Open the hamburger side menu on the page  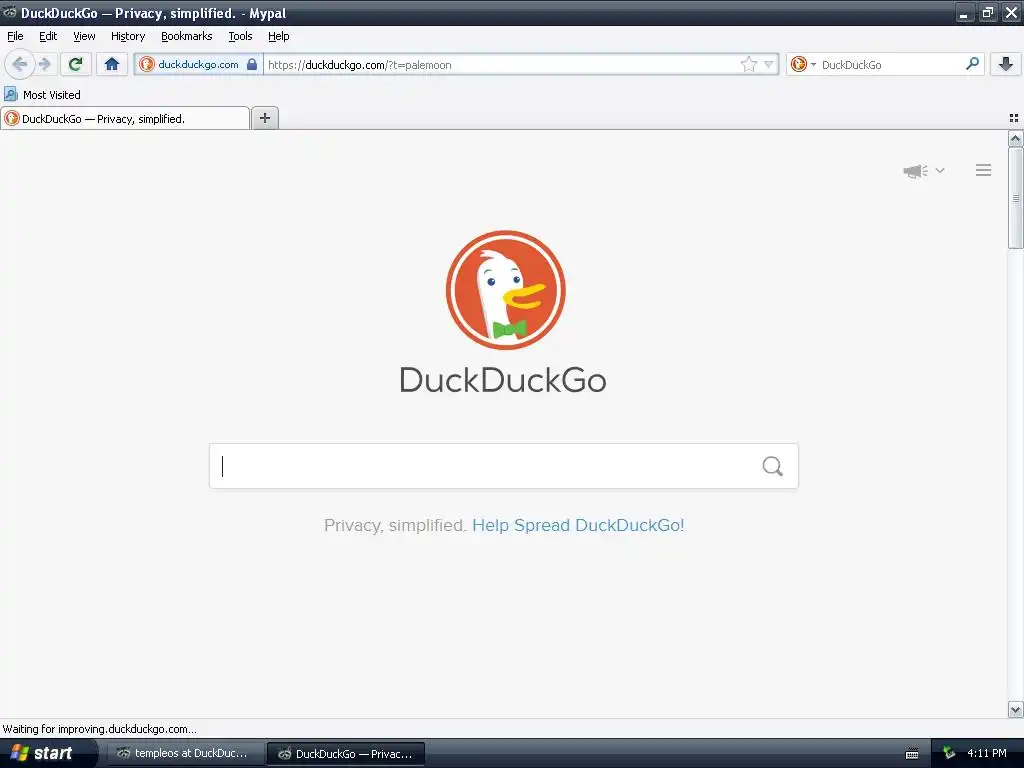pos(984,170)
